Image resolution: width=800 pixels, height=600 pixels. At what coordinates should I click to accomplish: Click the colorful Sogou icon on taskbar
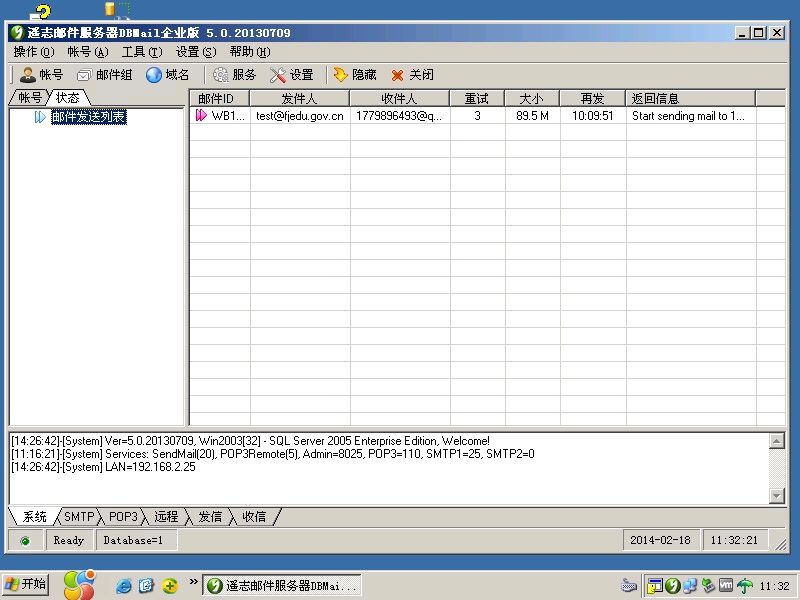[79, 585]
